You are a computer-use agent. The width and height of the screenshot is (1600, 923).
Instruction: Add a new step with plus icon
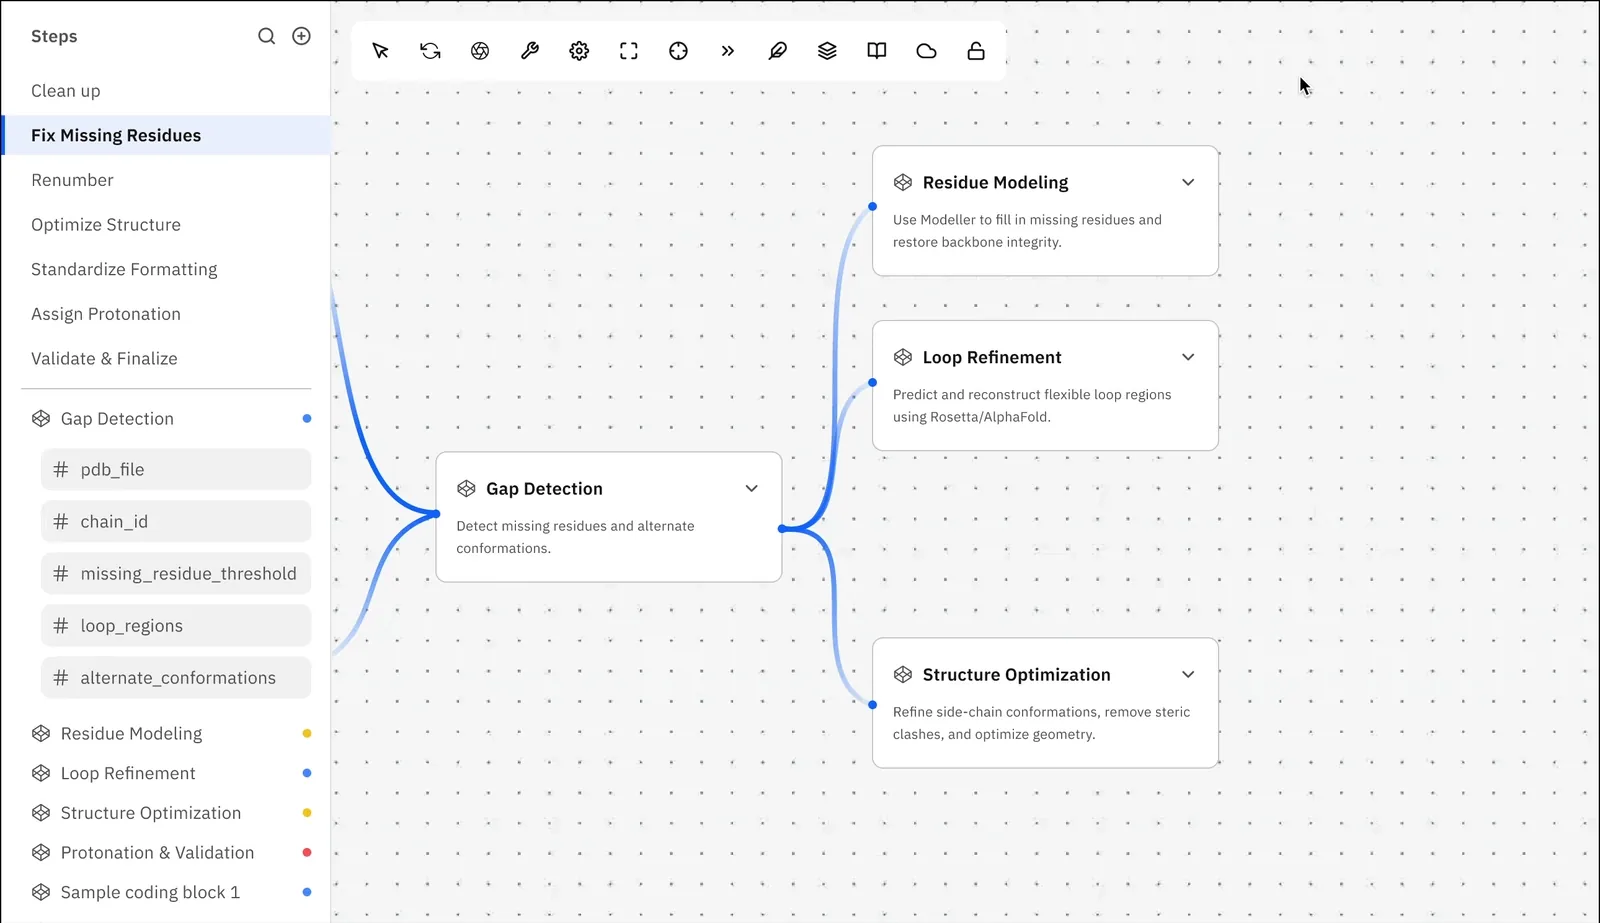point(301,36)
